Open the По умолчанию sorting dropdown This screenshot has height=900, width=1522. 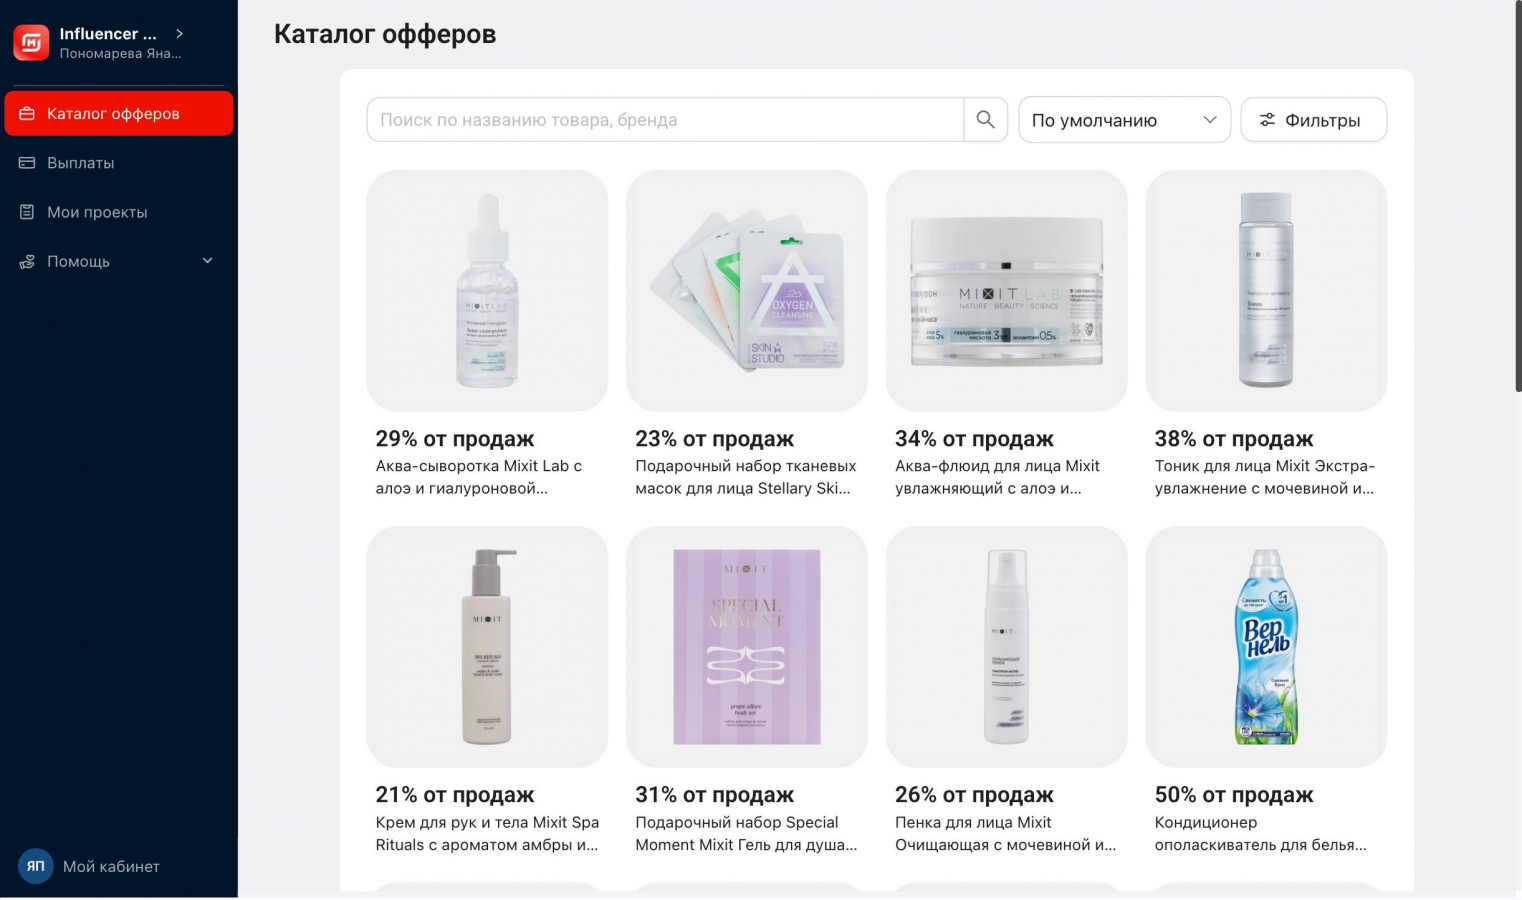coord(1124,120)
